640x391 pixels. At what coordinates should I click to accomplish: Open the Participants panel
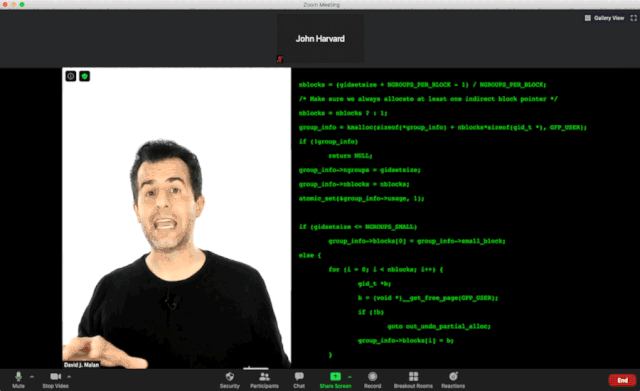tap(264, 380)
